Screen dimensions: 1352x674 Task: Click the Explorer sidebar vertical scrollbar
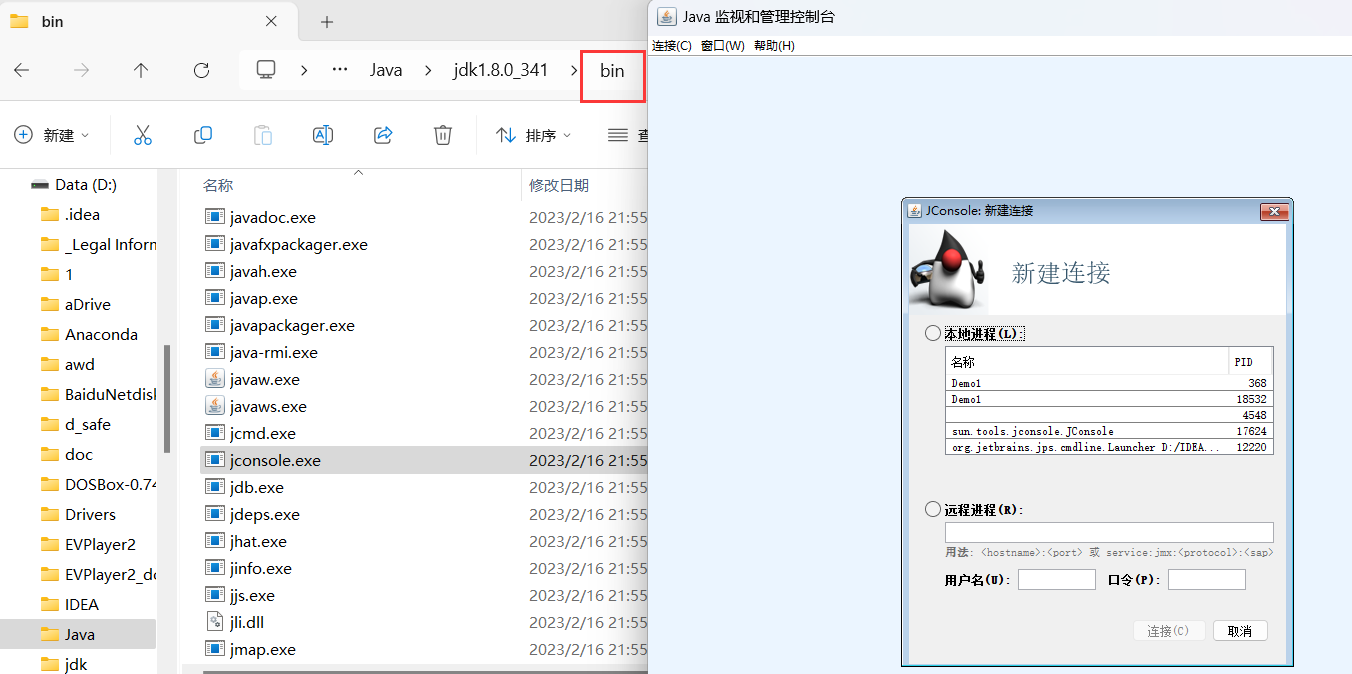pyautogui.click(x=167, y=398)
